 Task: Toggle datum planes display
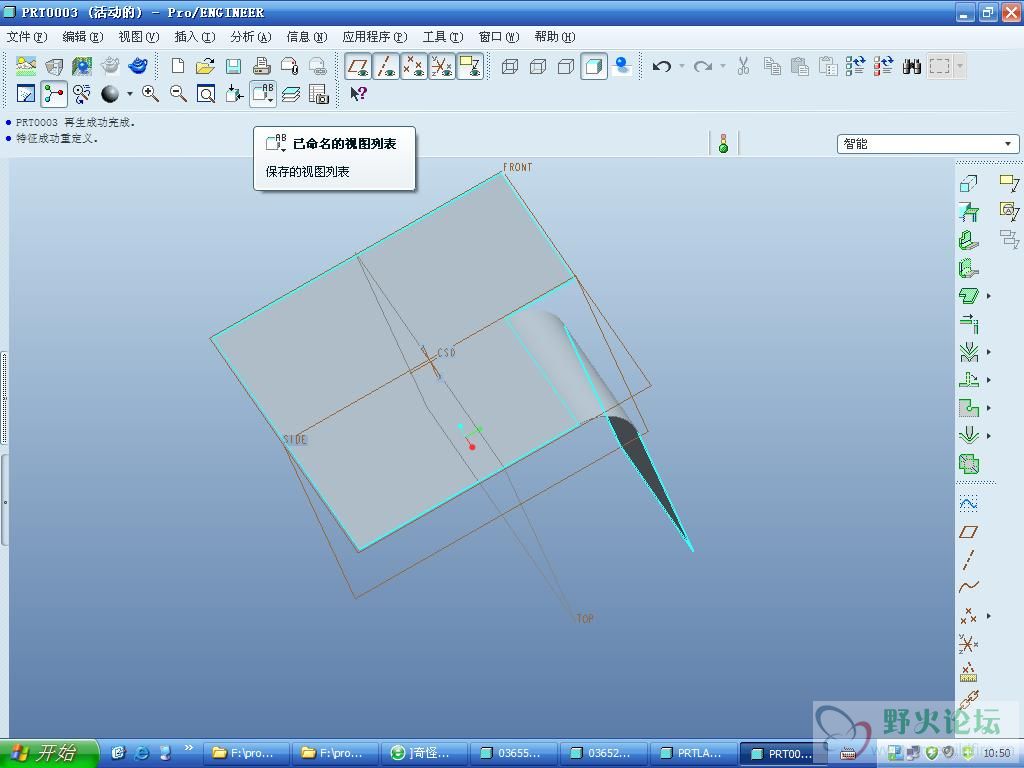(358, 66)
